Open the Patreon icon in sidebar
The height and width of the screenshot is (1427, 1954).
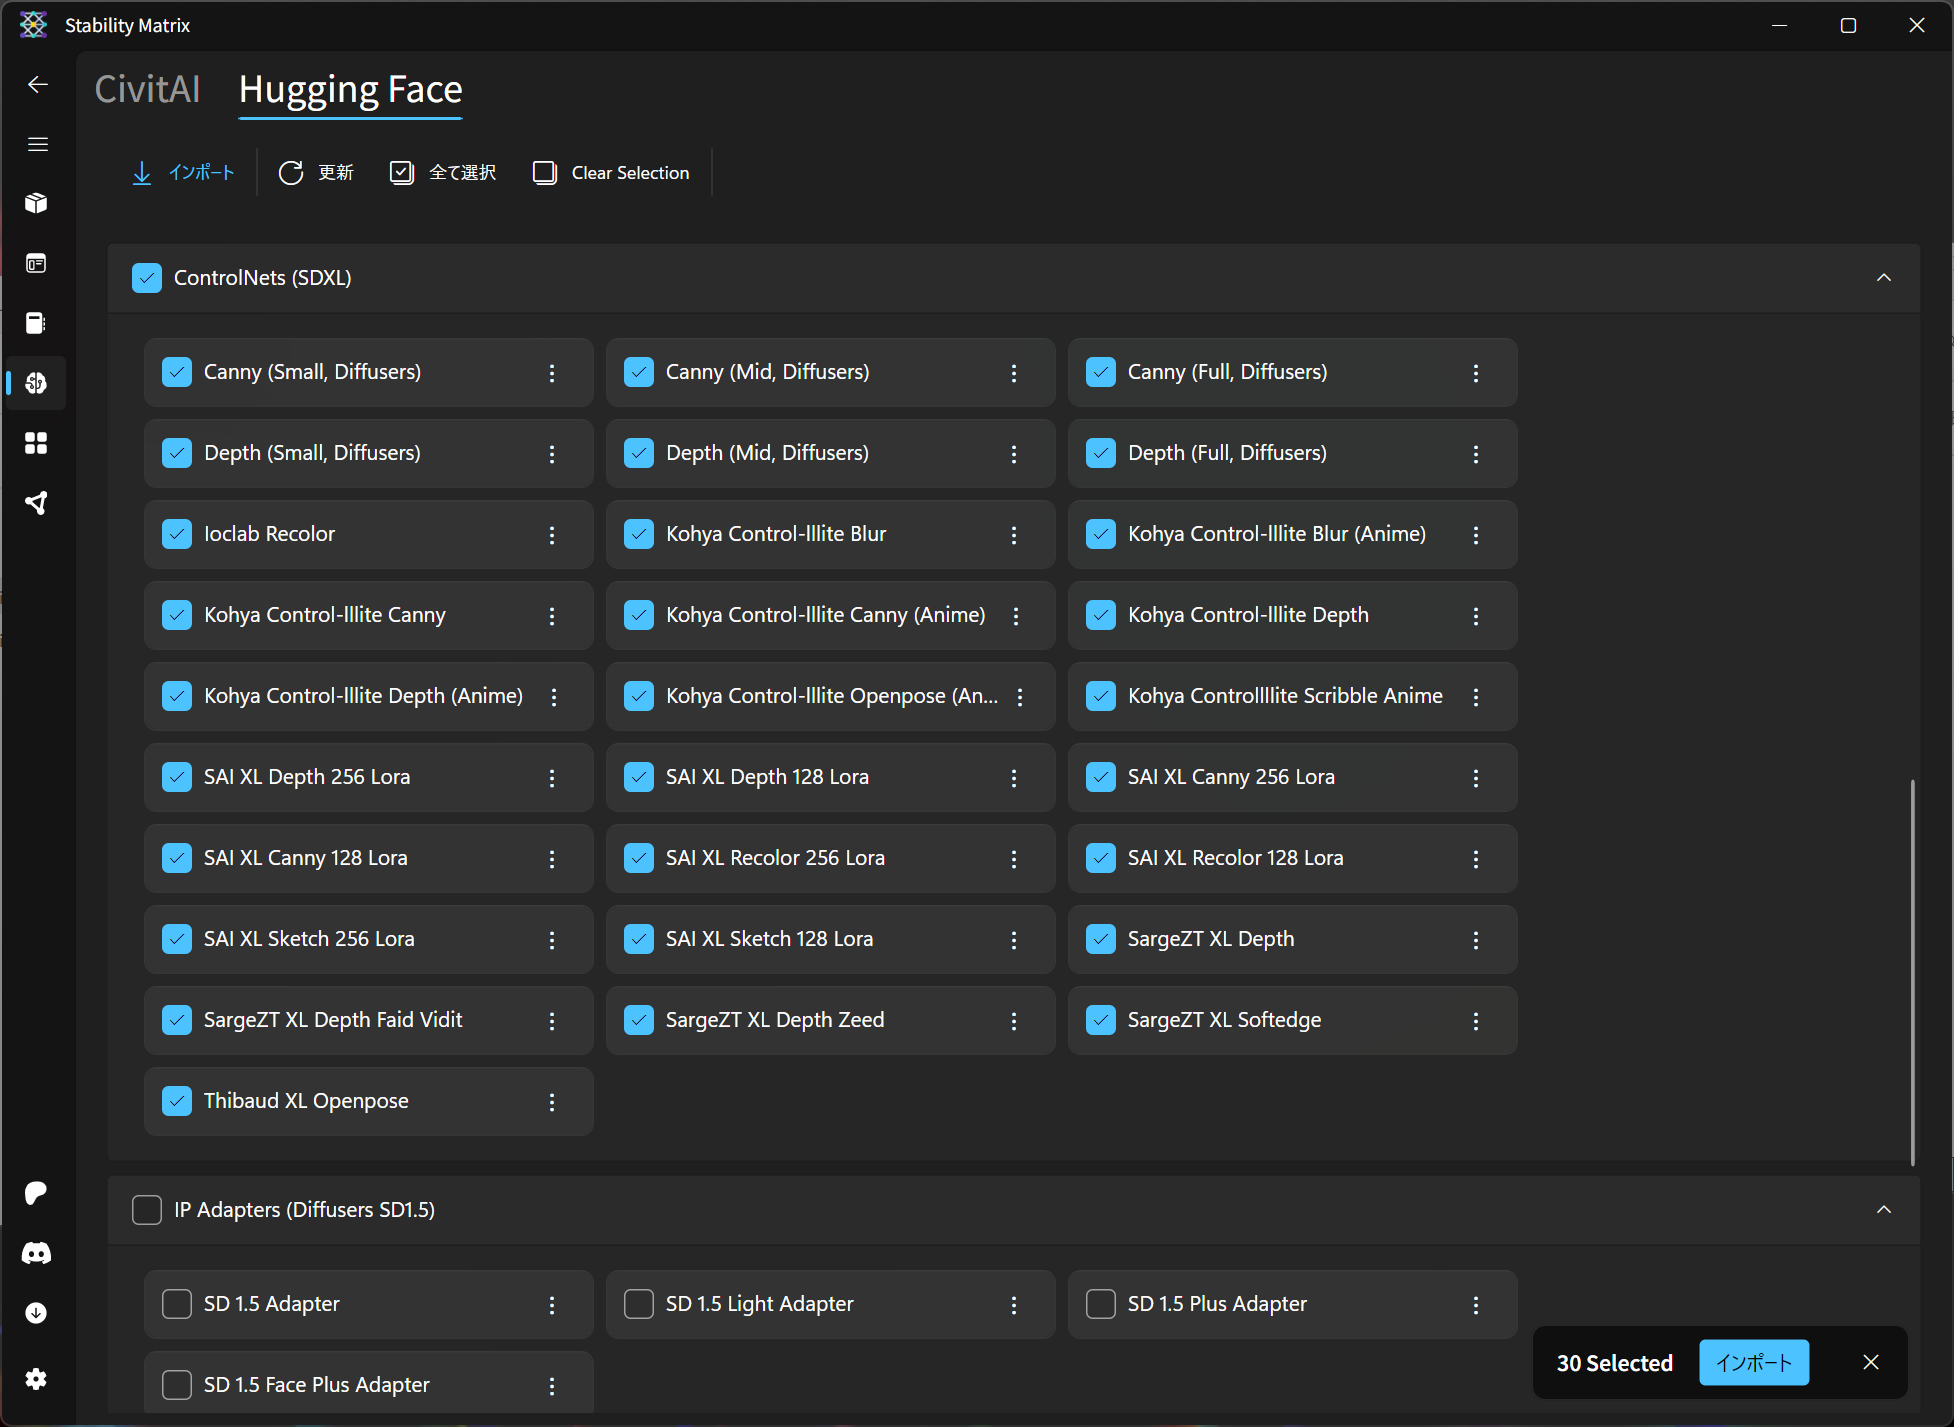pyautogui.click(x=37, y=1192)
